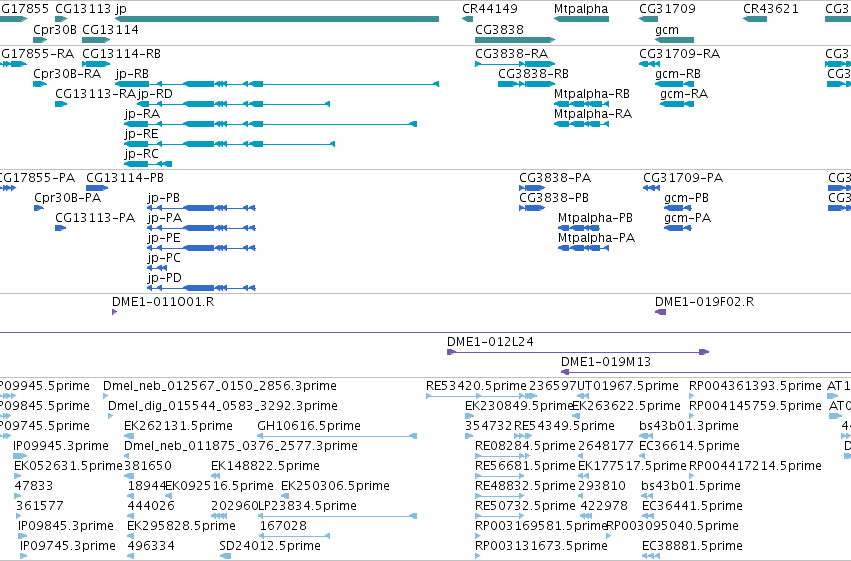Select the LP23834.5prime EST label

point(308,506)
